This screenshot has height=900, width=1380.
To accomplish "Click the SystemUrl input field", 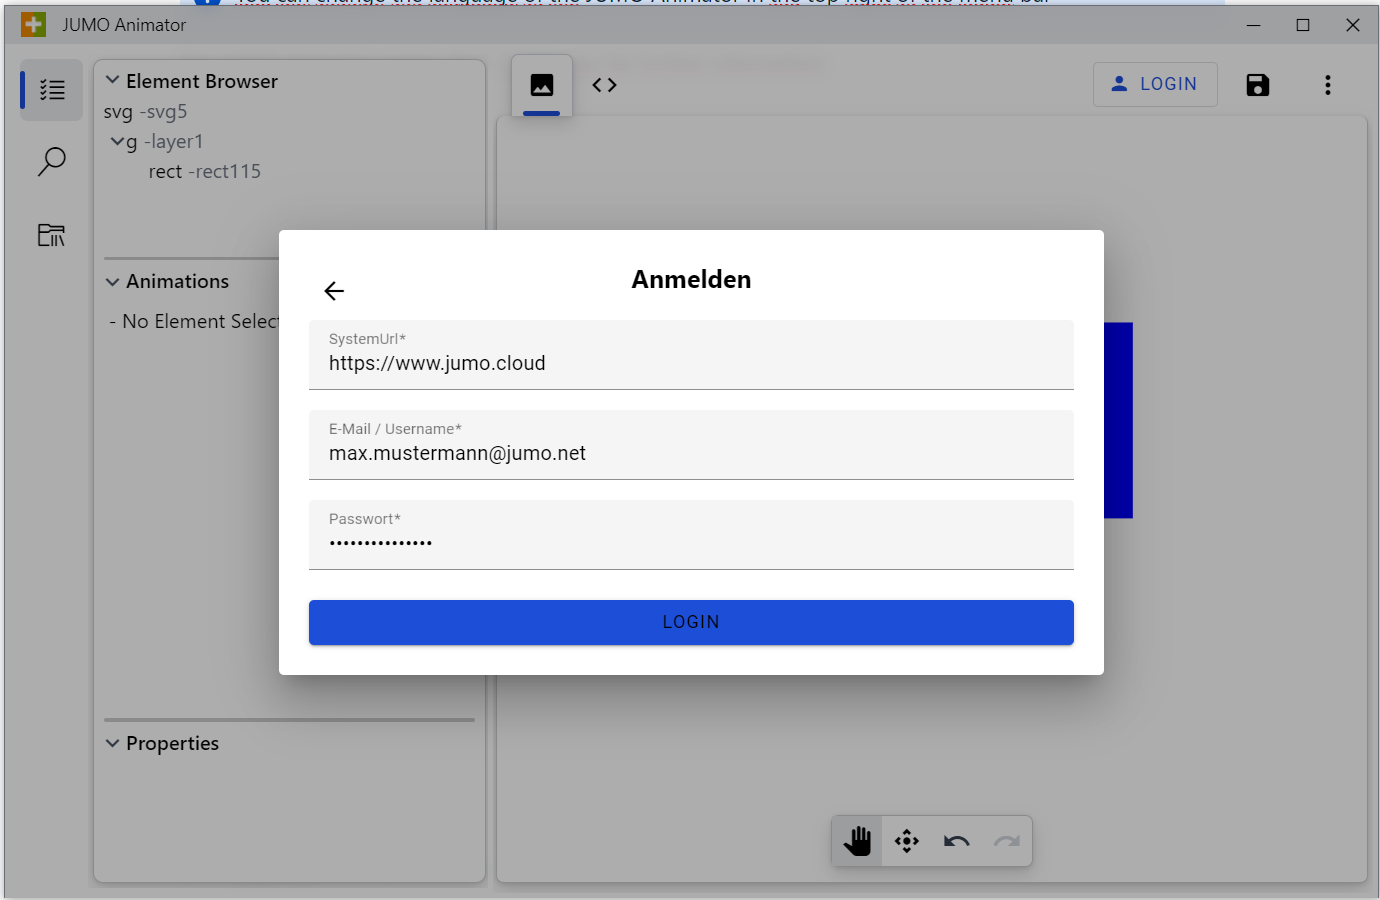I will pyautogui.click(x=690, y=363).
